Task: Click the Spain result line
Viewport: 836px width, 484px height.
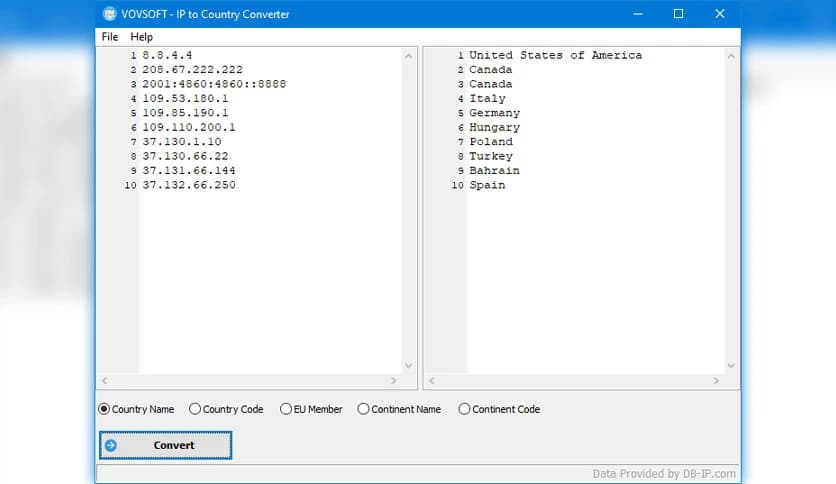Action: (x=487, y=185)
